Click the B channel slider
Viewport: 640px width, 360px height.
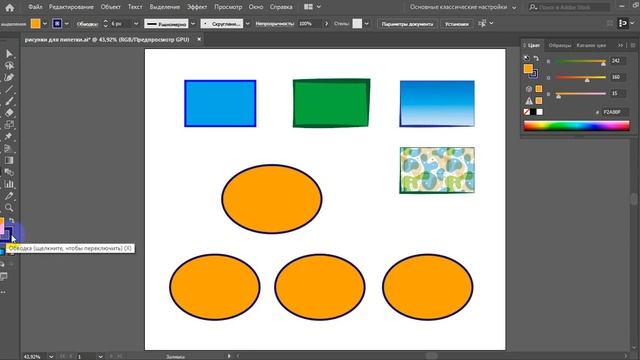pyautogui.click(x=580, y=94)
